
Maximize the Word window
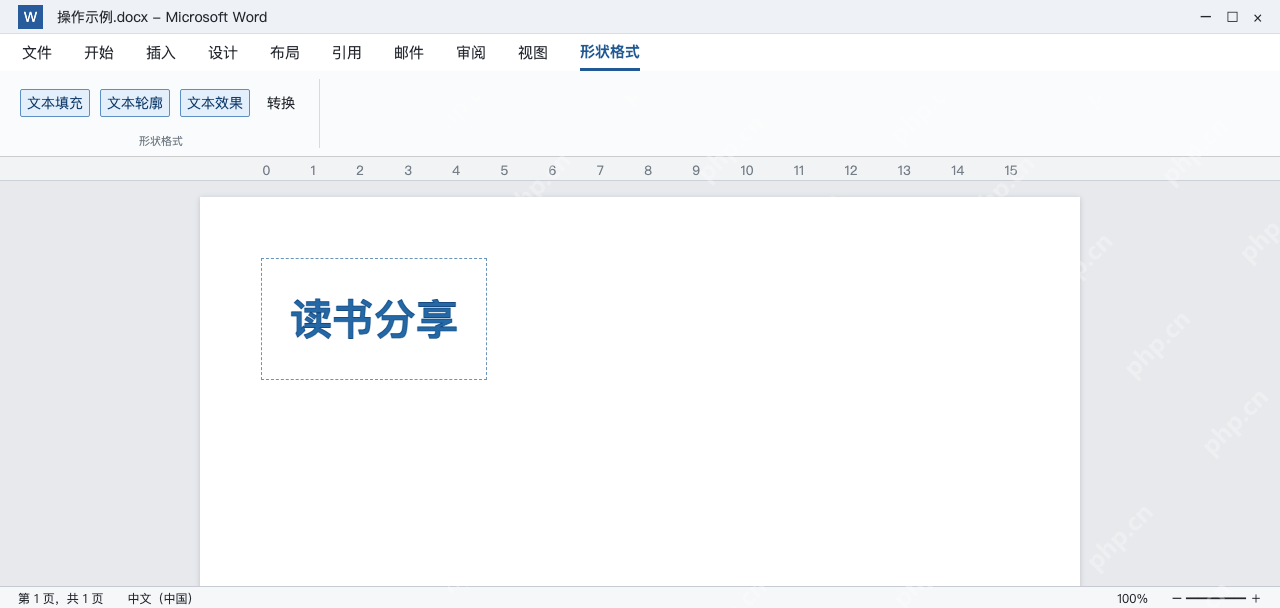coord(1232,17)
